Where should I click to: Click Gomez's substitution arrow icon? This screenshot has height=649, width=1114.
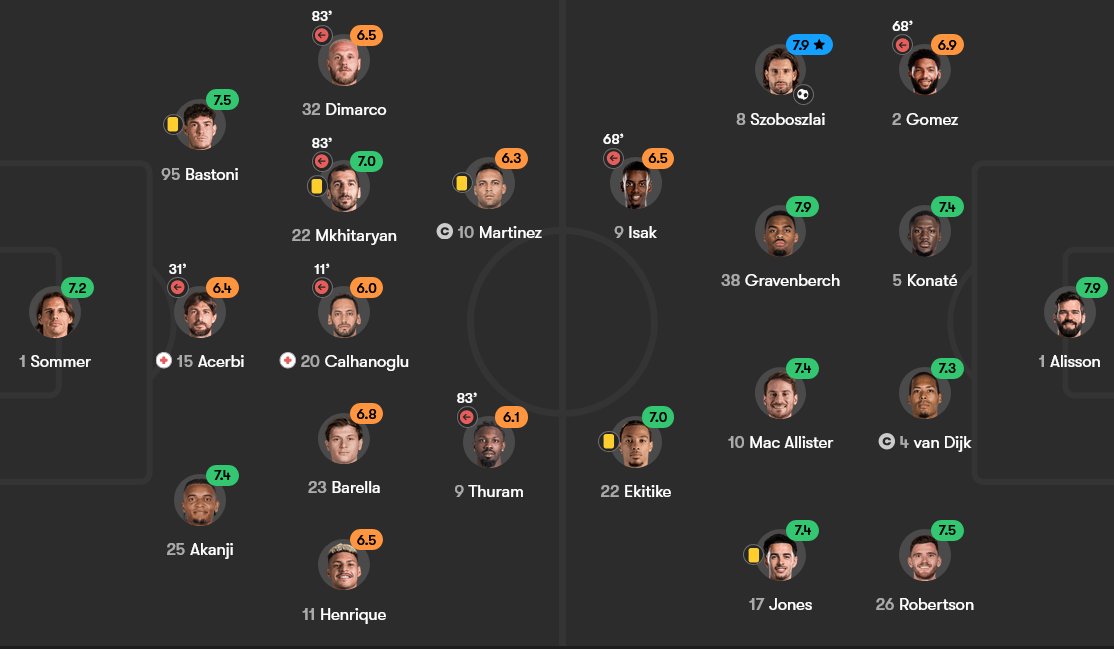902,45
